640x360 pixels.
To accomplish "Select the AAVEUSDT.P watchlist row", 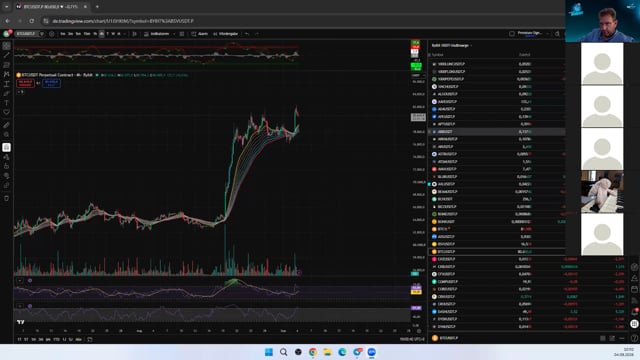I will [497, 102].
